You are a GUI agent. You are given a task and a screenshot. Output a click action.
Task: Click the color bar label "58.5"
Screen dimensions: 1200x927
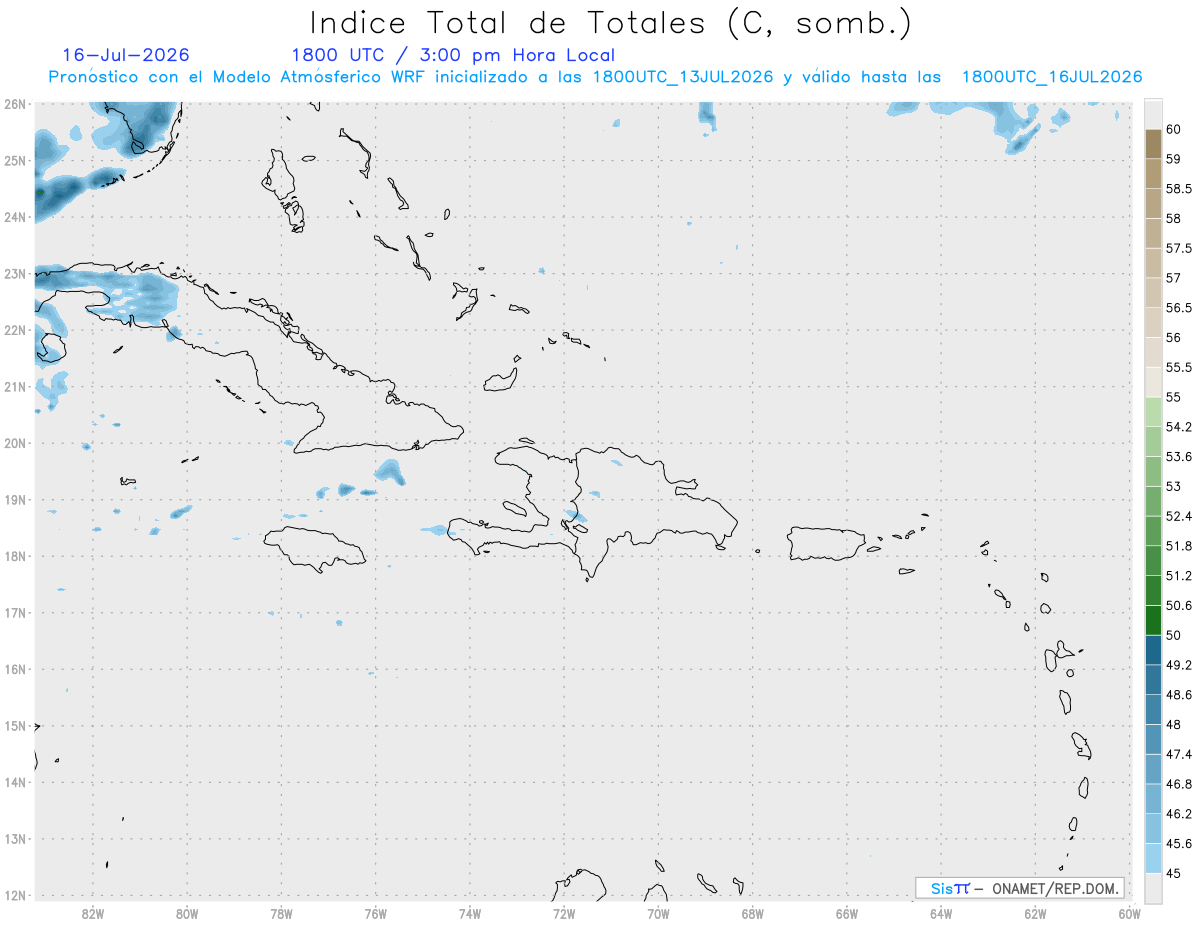pyautogui.click(x=1179, y=189)
